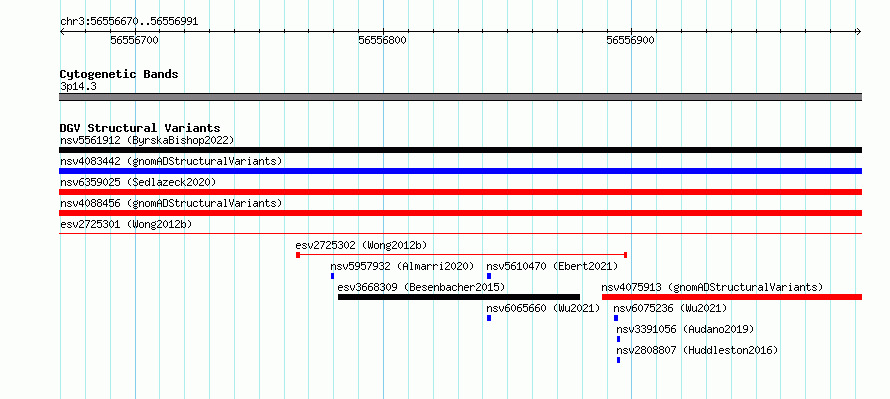This screenshot has width=890, height=399.
Task: Click the 56556700 ruler position
Action: click(135, 40)
